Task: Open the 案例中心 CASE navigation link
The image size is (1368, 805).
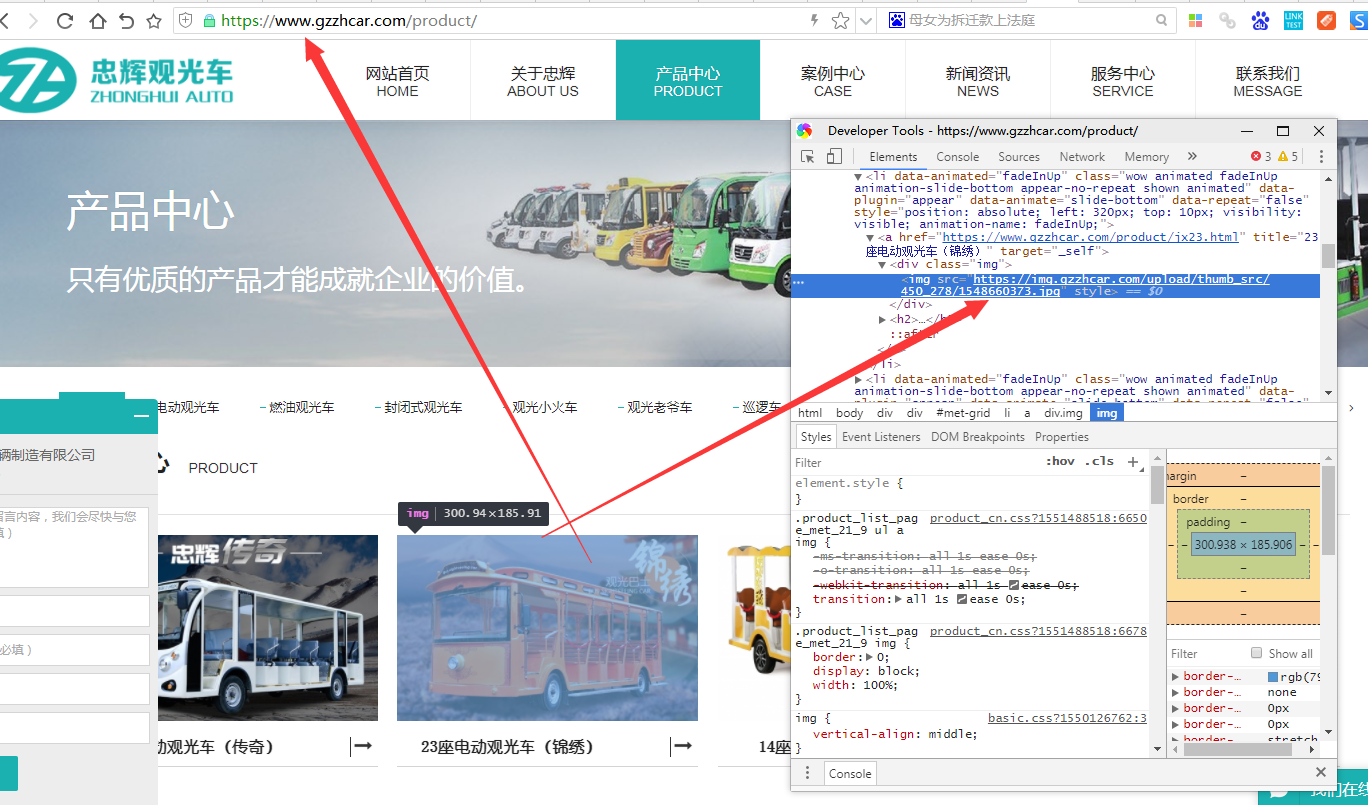Action: pos(832,81)
